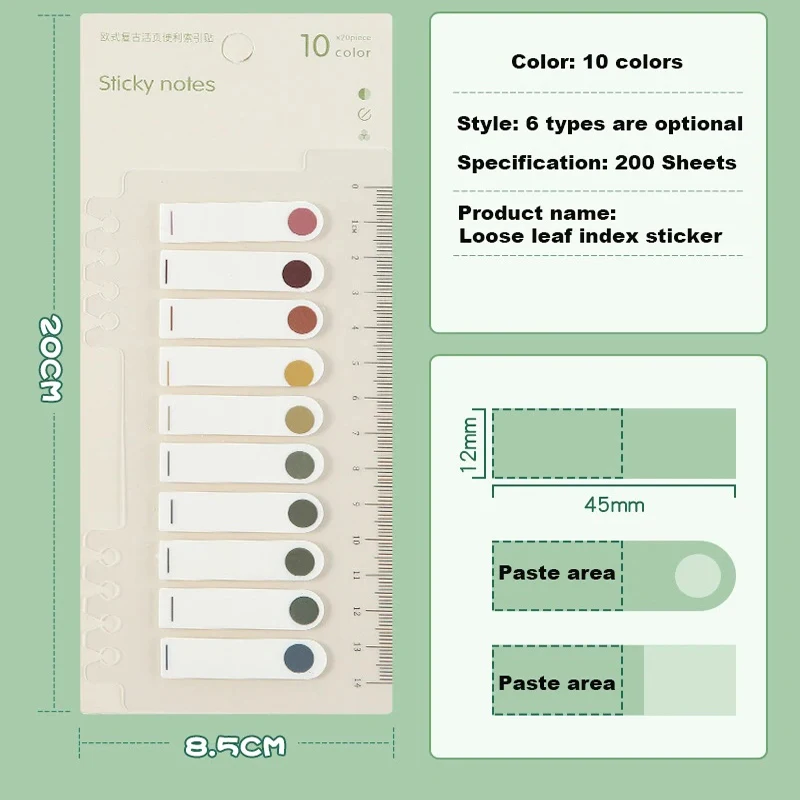Click the "Loose leaf index sticker" product name
Viewport: 800px width, 800px height.
[x=590, y=236]
